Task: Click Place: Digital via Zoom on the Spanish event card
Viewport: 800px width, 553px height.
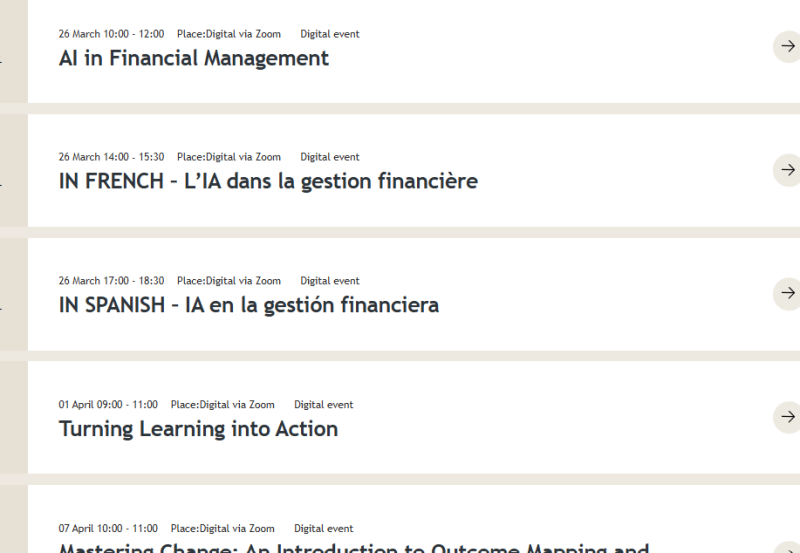Action: click(229, 281)
